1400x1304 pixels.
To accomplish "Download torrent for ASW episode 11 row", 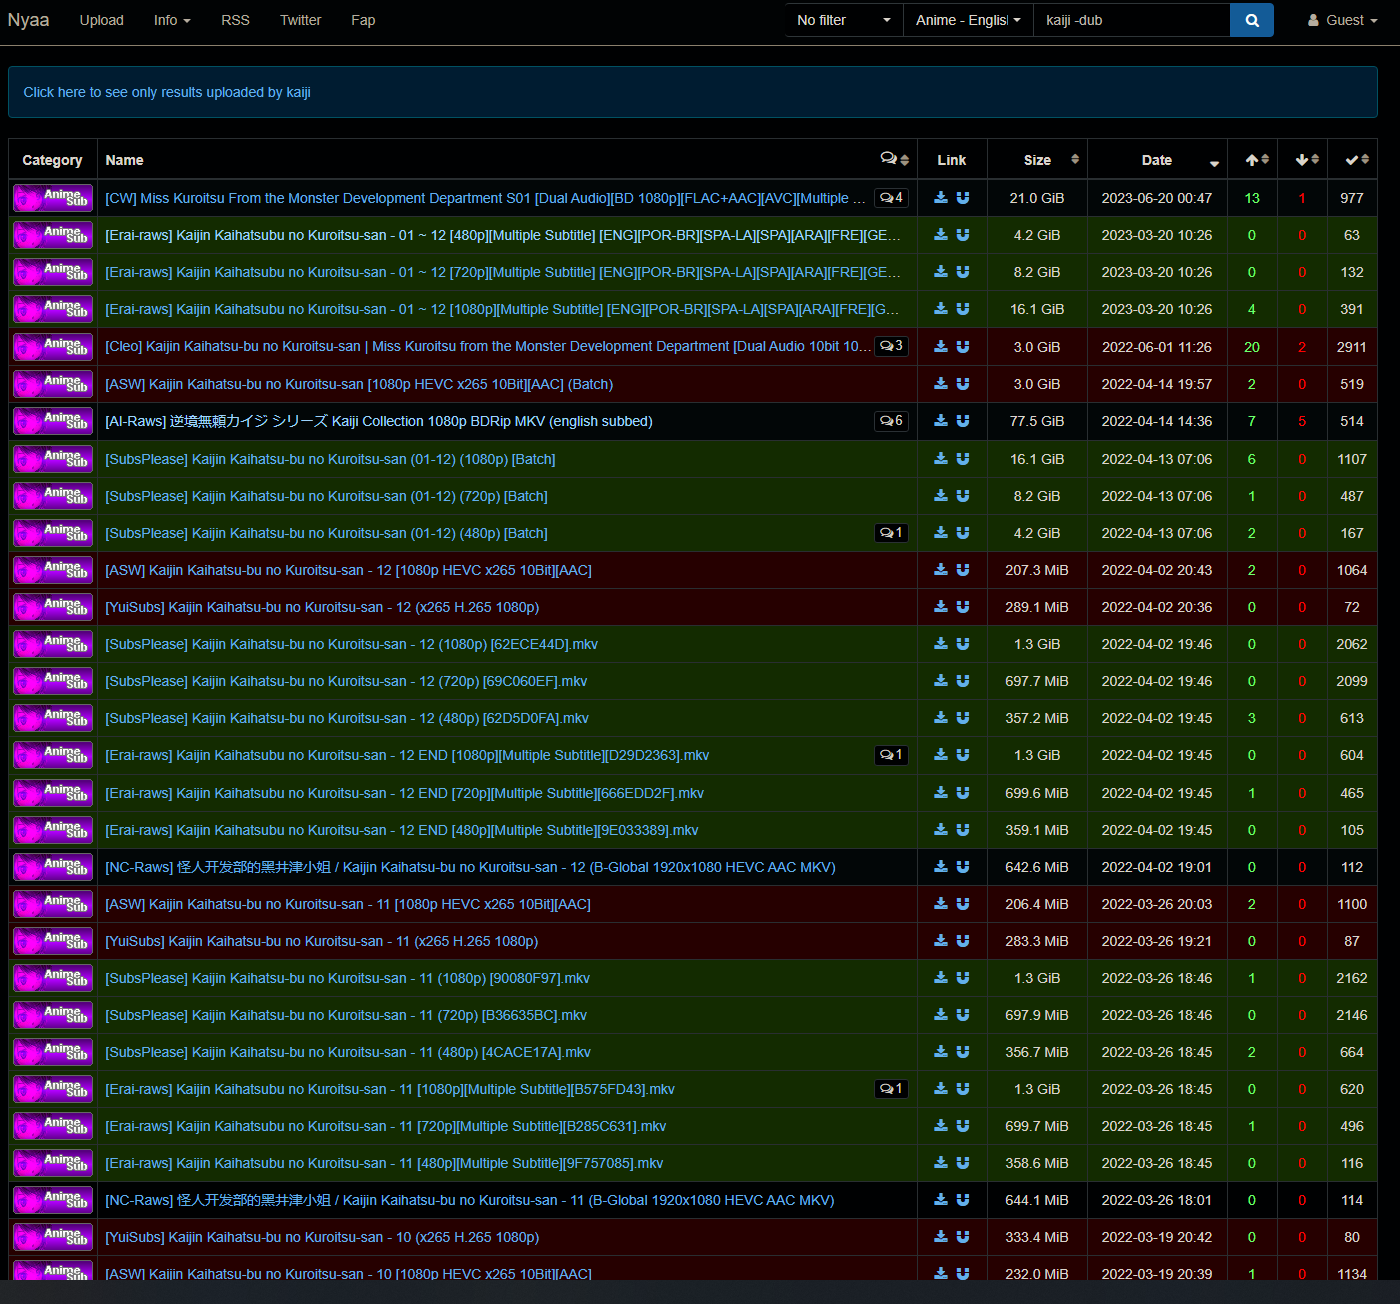I will [x=941, y=904].
